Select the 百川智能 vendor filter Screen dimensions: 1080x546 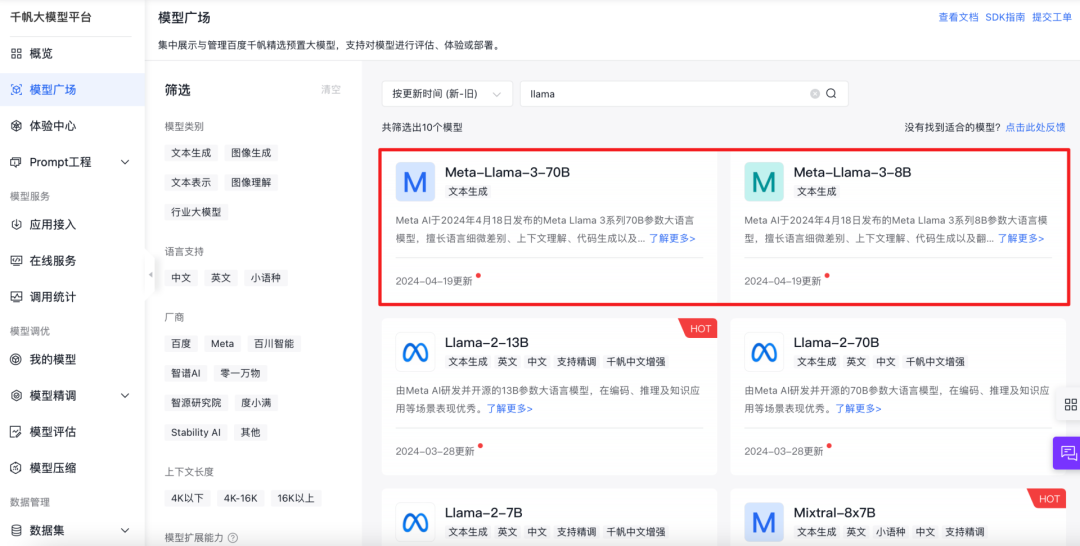point(274,344)
